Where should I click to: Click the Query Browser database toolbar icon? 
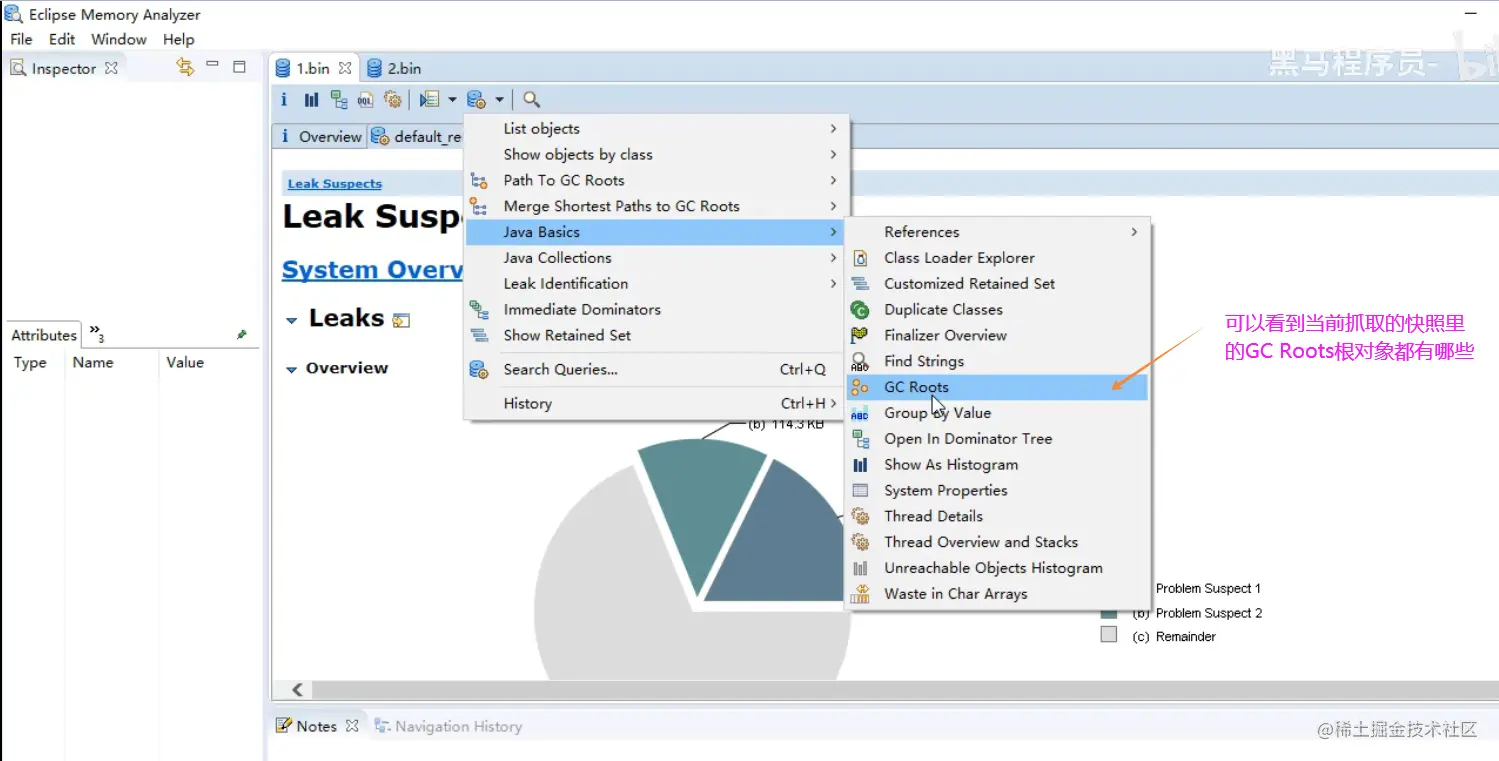pos(477,99)
